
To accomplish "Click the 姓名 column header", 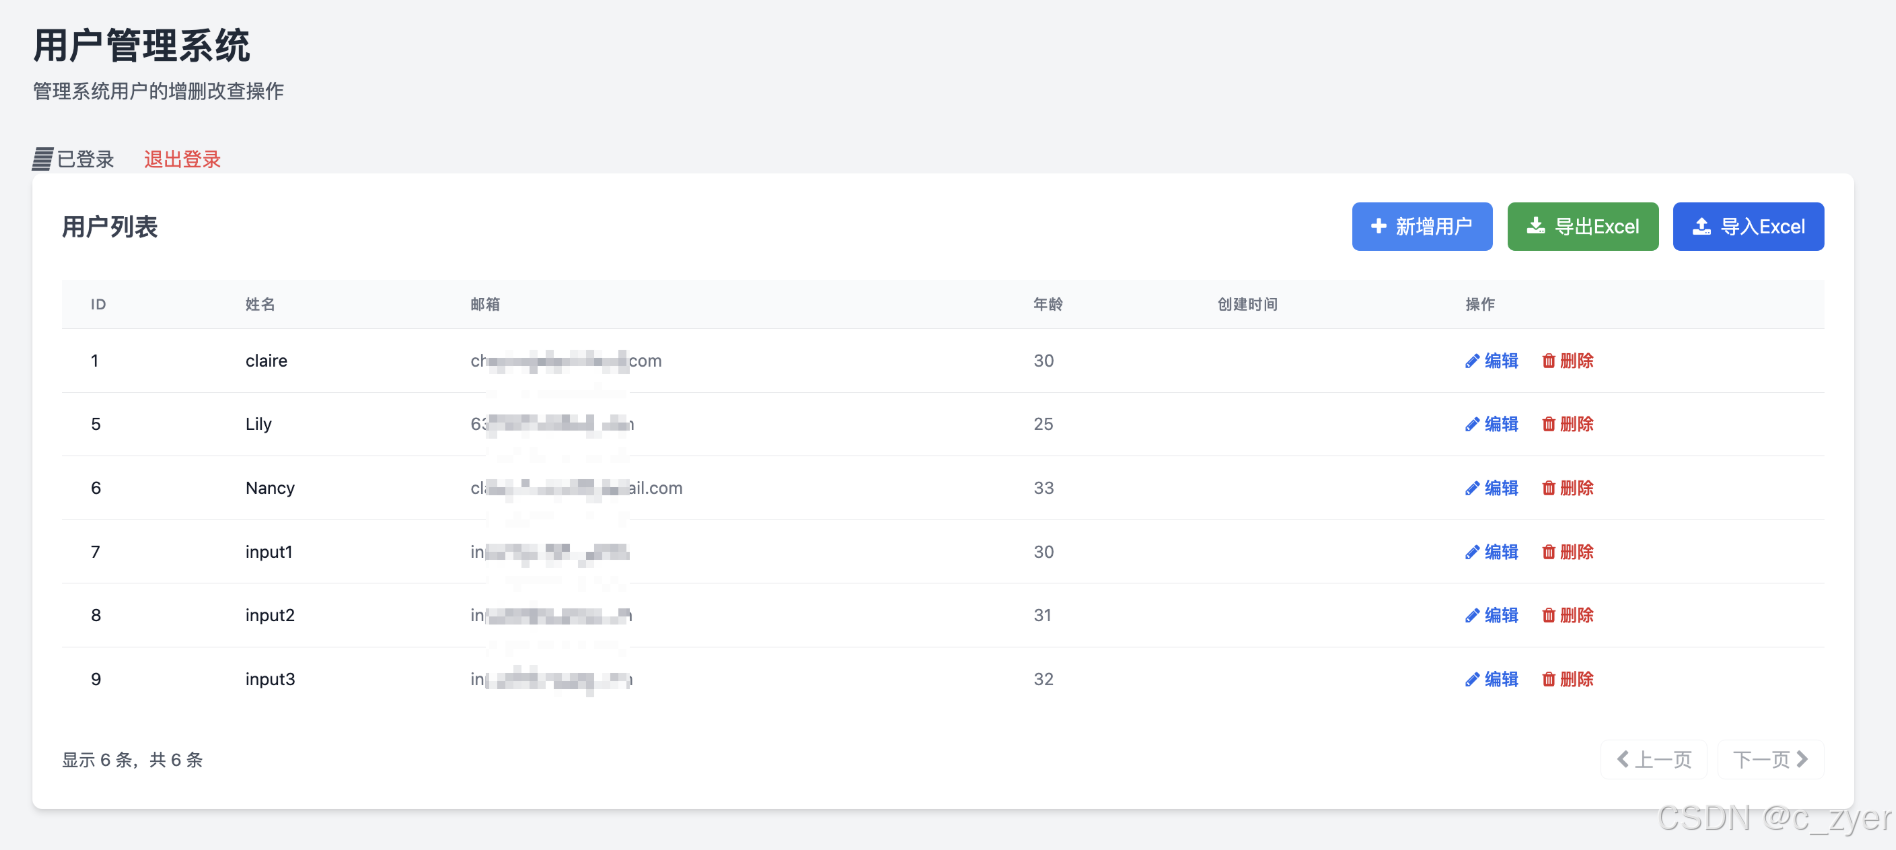I will pyautogui.click(x=260, y=304).
